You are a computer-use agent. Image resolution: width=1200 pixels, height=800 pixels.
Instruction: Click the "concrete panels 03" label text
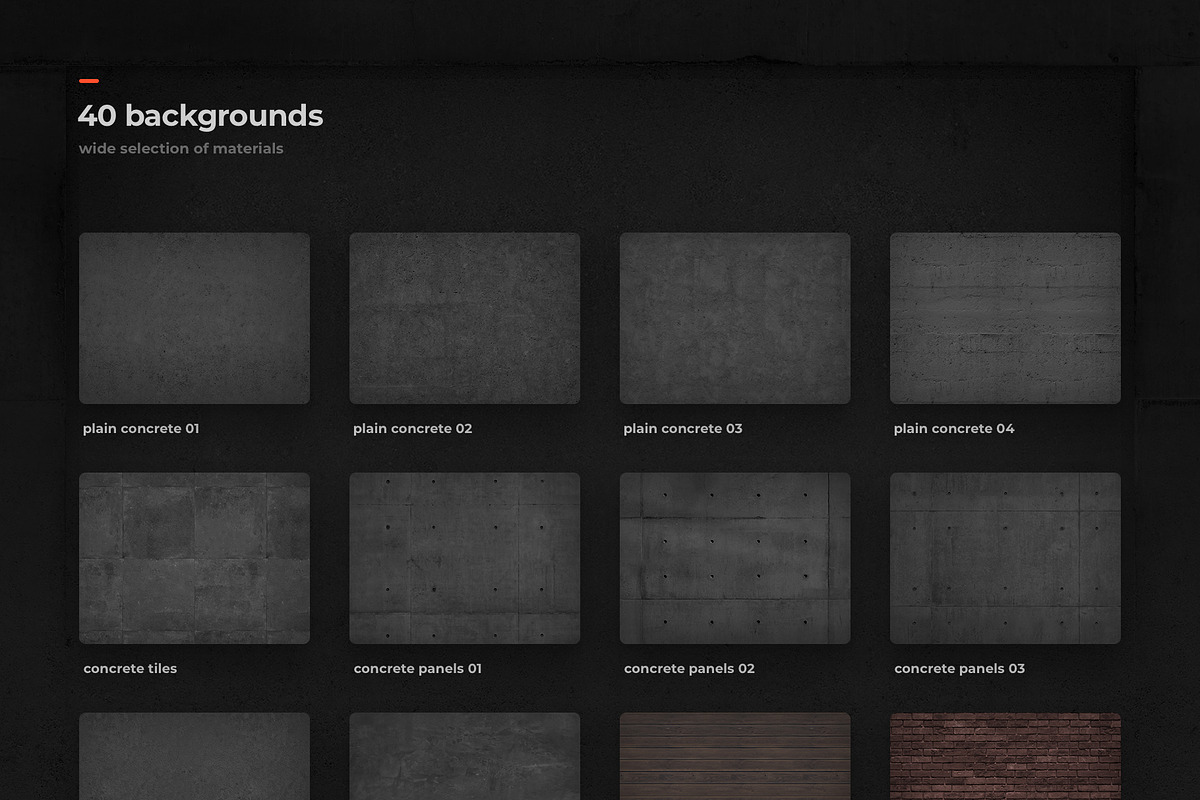coord(959,669)
